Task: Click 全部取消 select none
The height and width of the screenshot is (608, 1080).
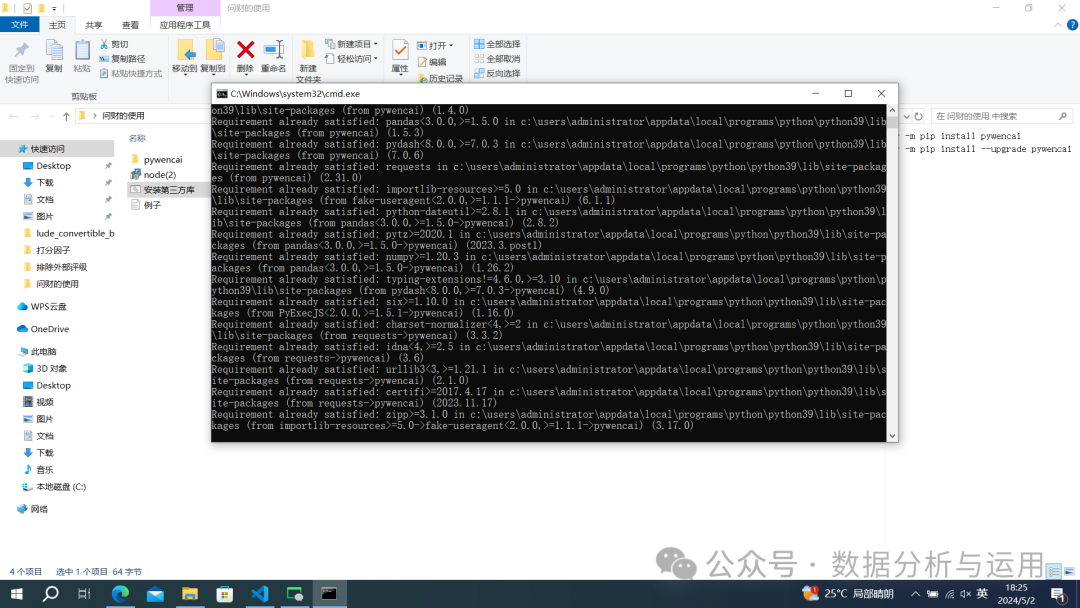Action: point(497,59)
